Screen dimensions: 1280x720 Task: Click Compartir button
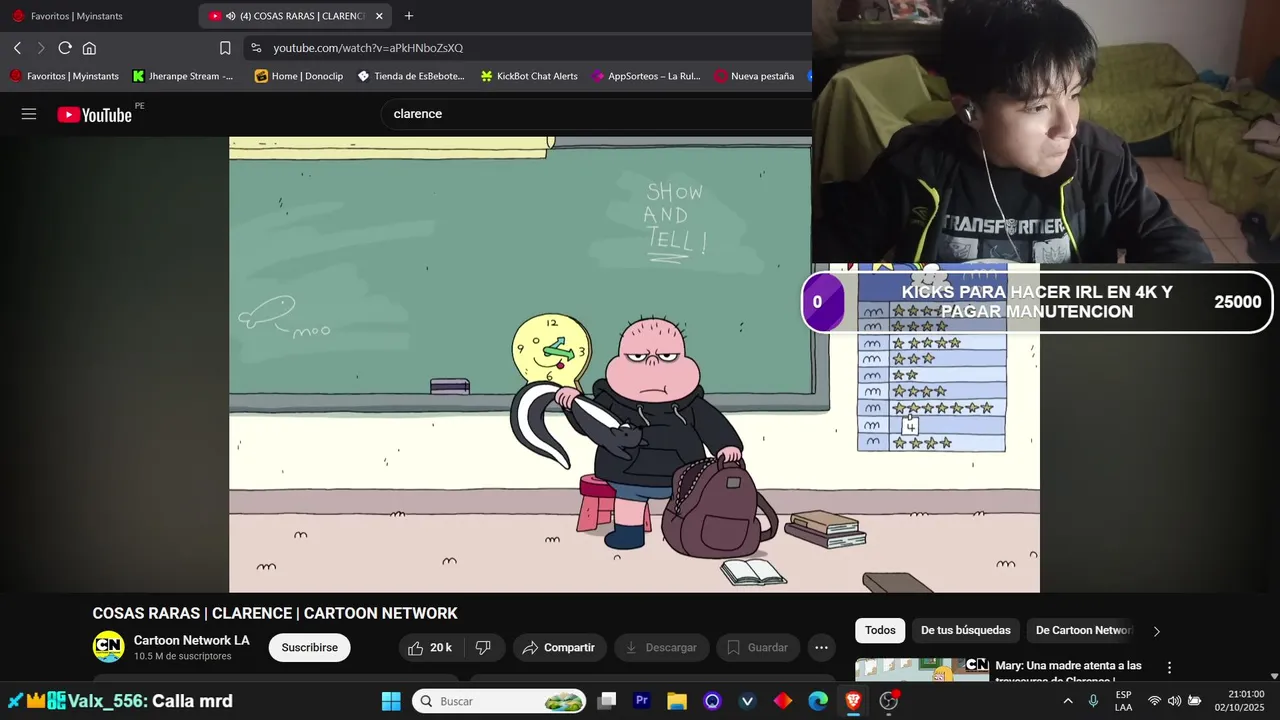[x=559, y=648]
